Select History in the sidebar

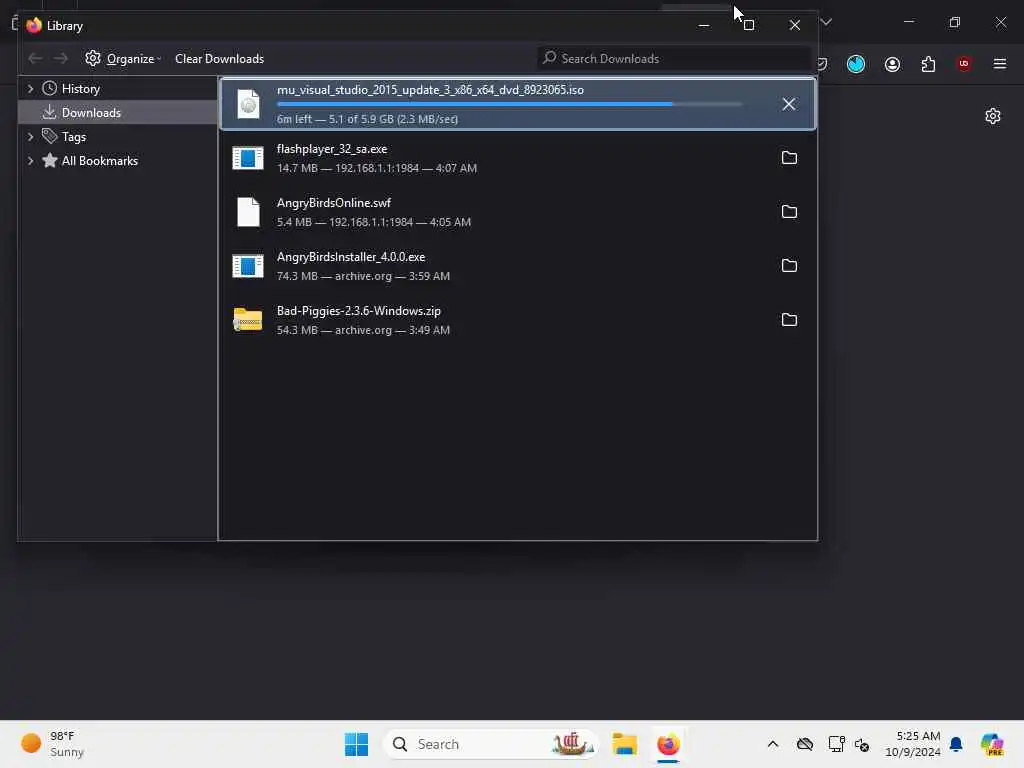point(80,89)
